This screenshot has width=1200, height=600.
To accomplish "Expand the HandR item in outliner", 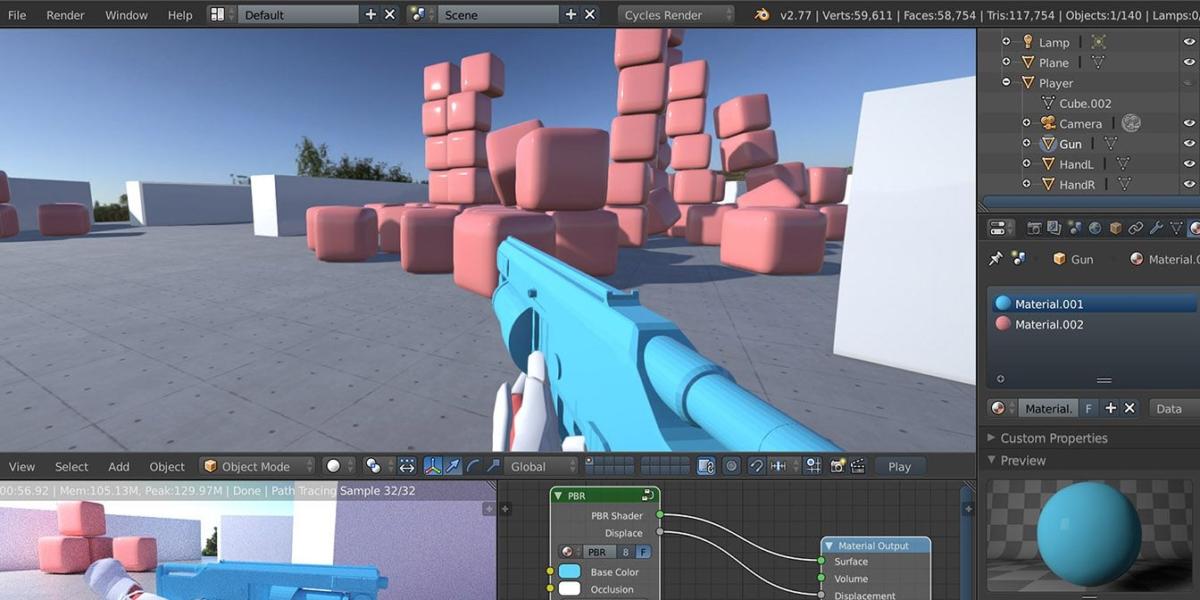I will 1026,184.
